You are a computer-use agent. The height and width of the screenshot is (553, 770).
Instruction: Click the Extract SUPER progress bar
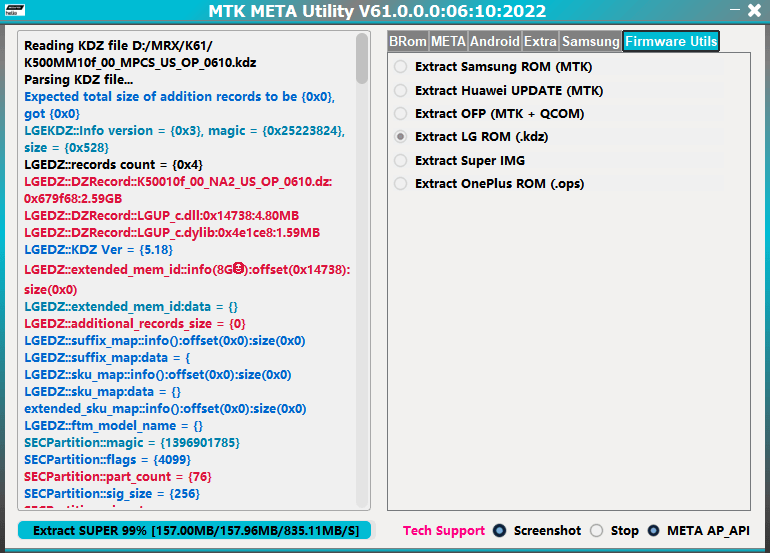(195, 531)
